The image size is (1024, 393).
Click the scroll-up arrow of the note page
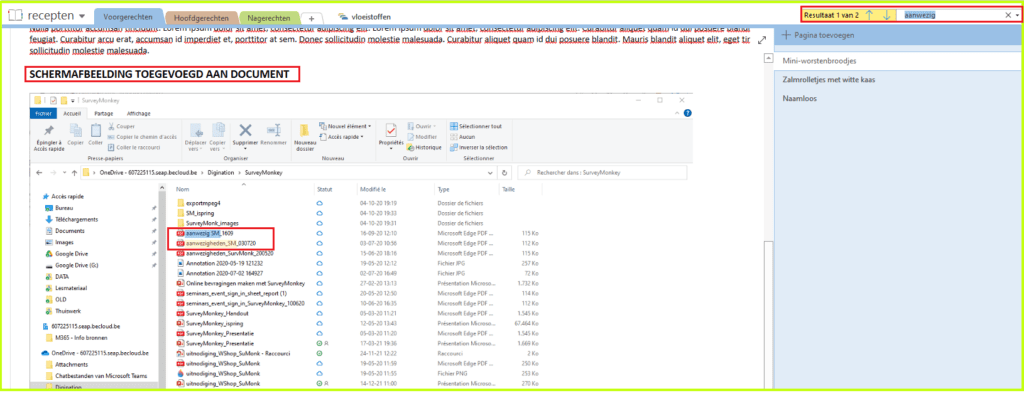[x=768, y=59]
